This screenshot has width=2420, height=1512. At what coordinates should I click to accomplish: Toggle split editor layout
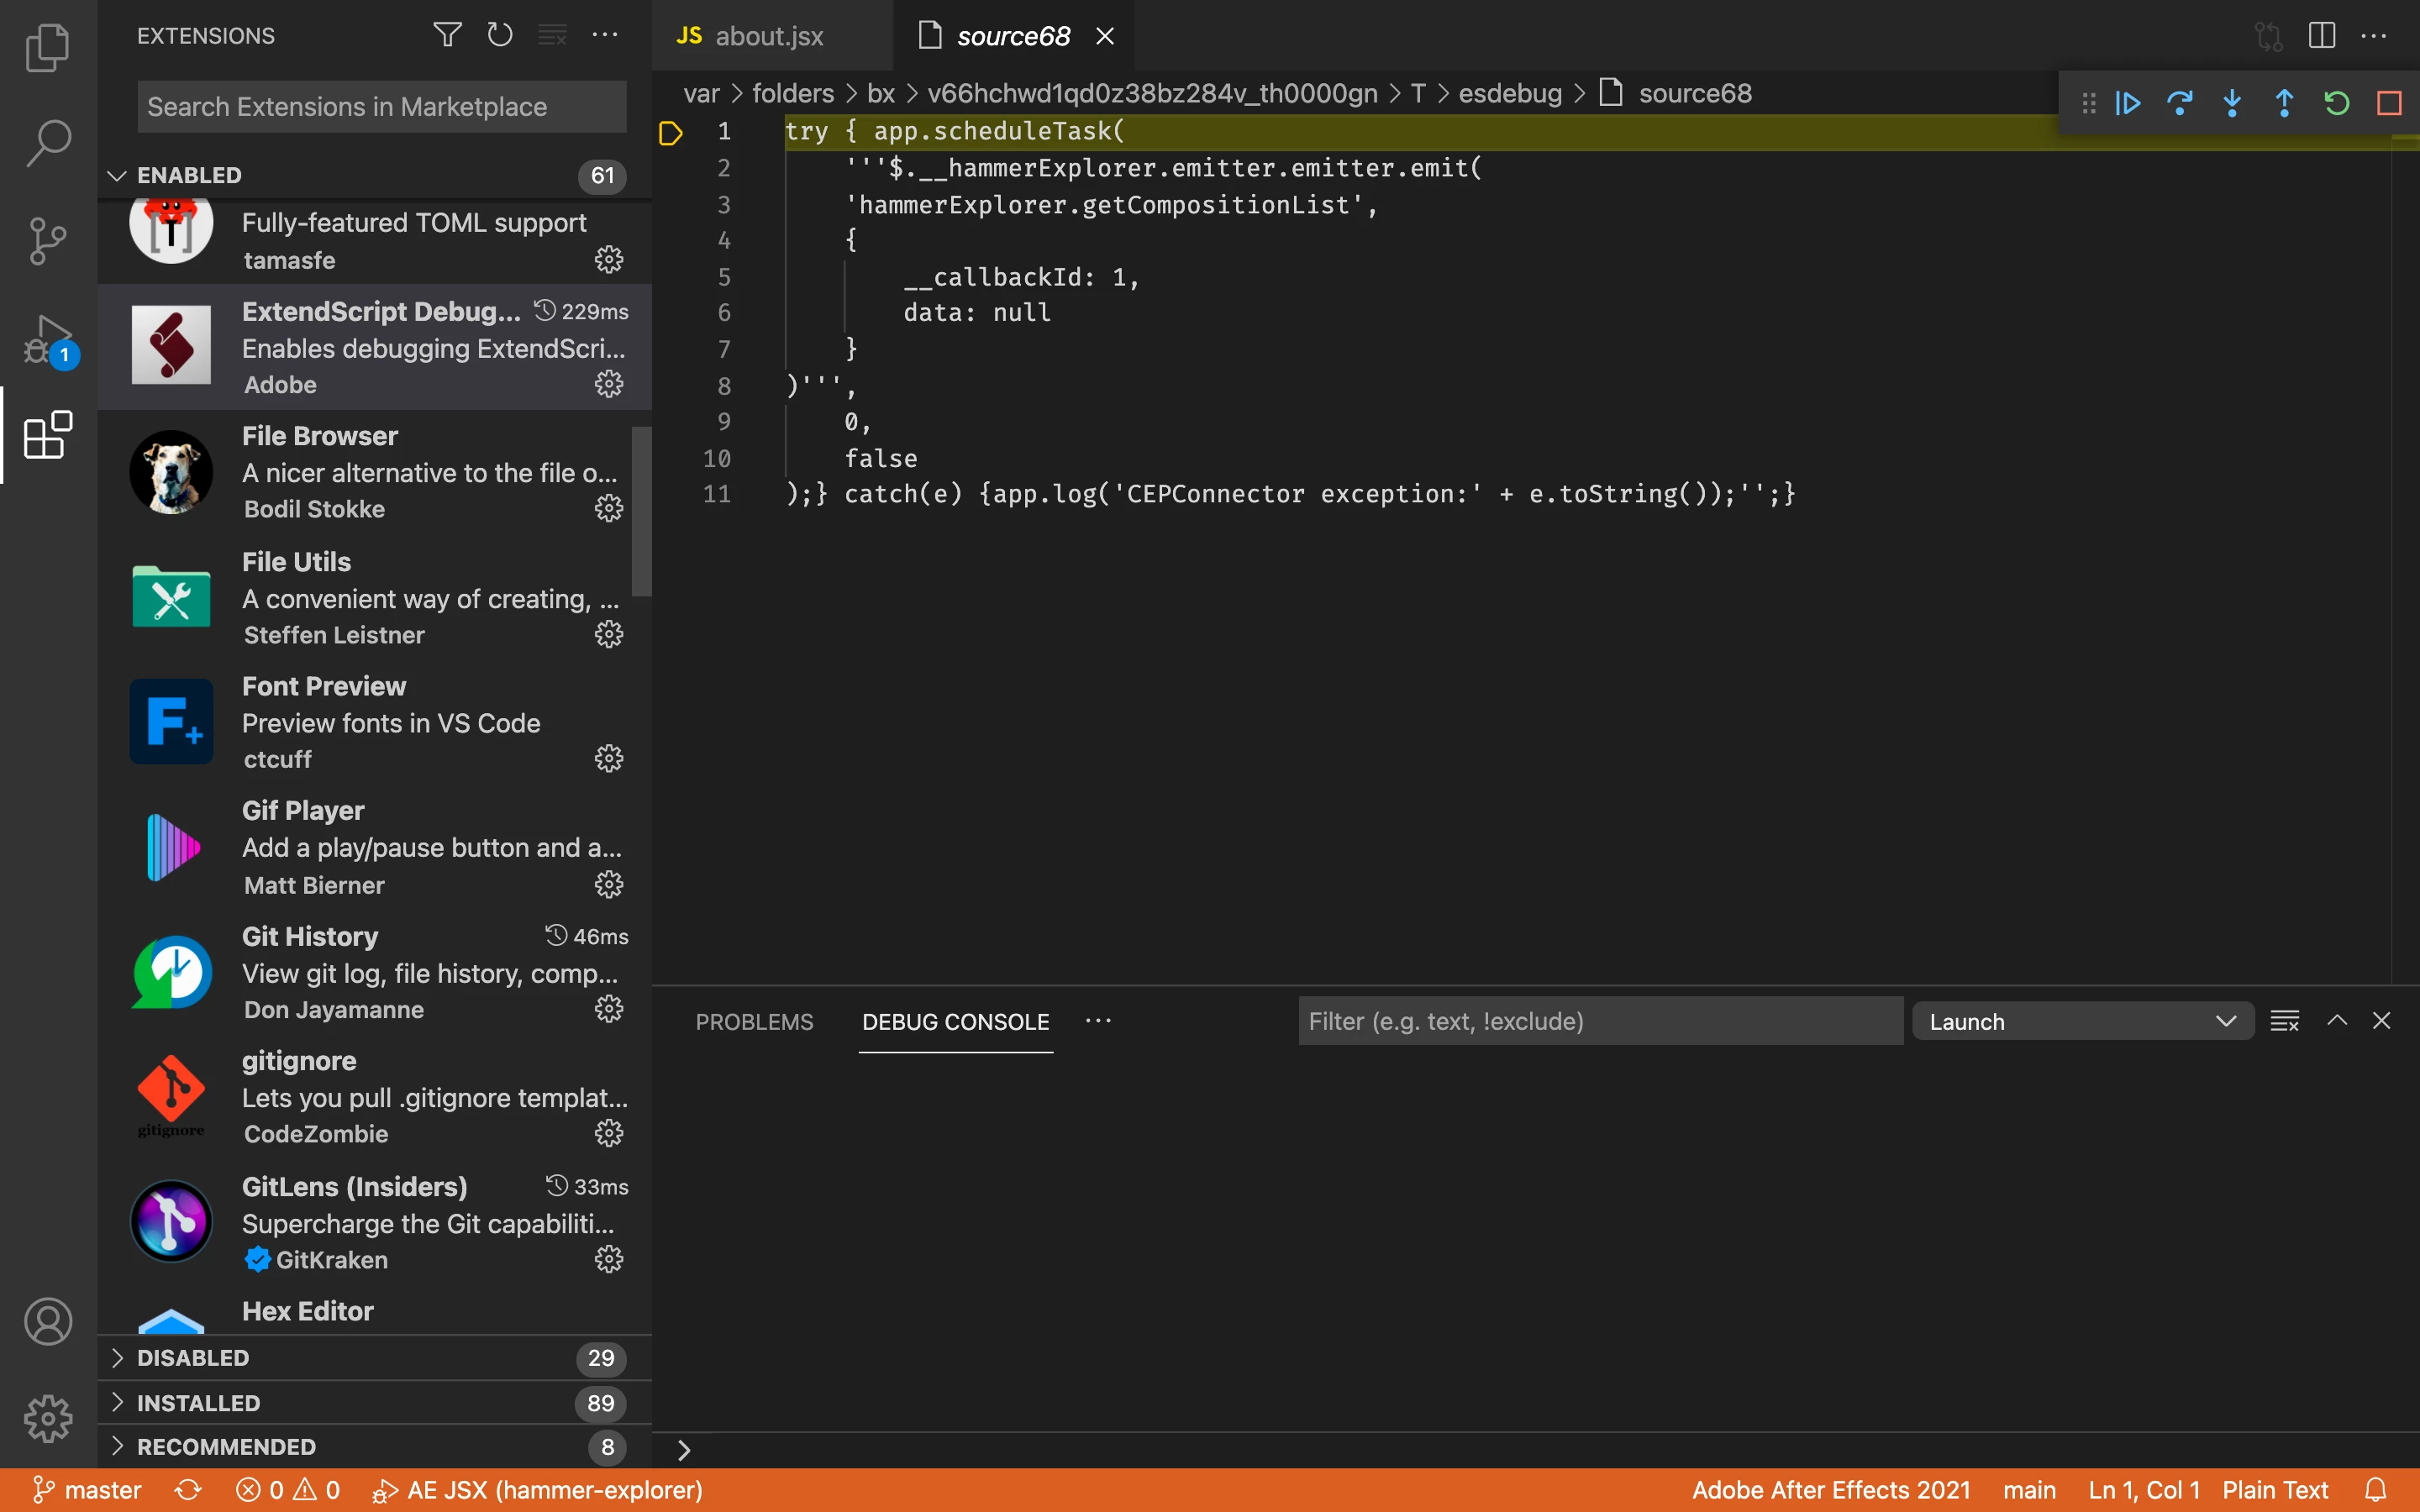tap(2321, 36)
